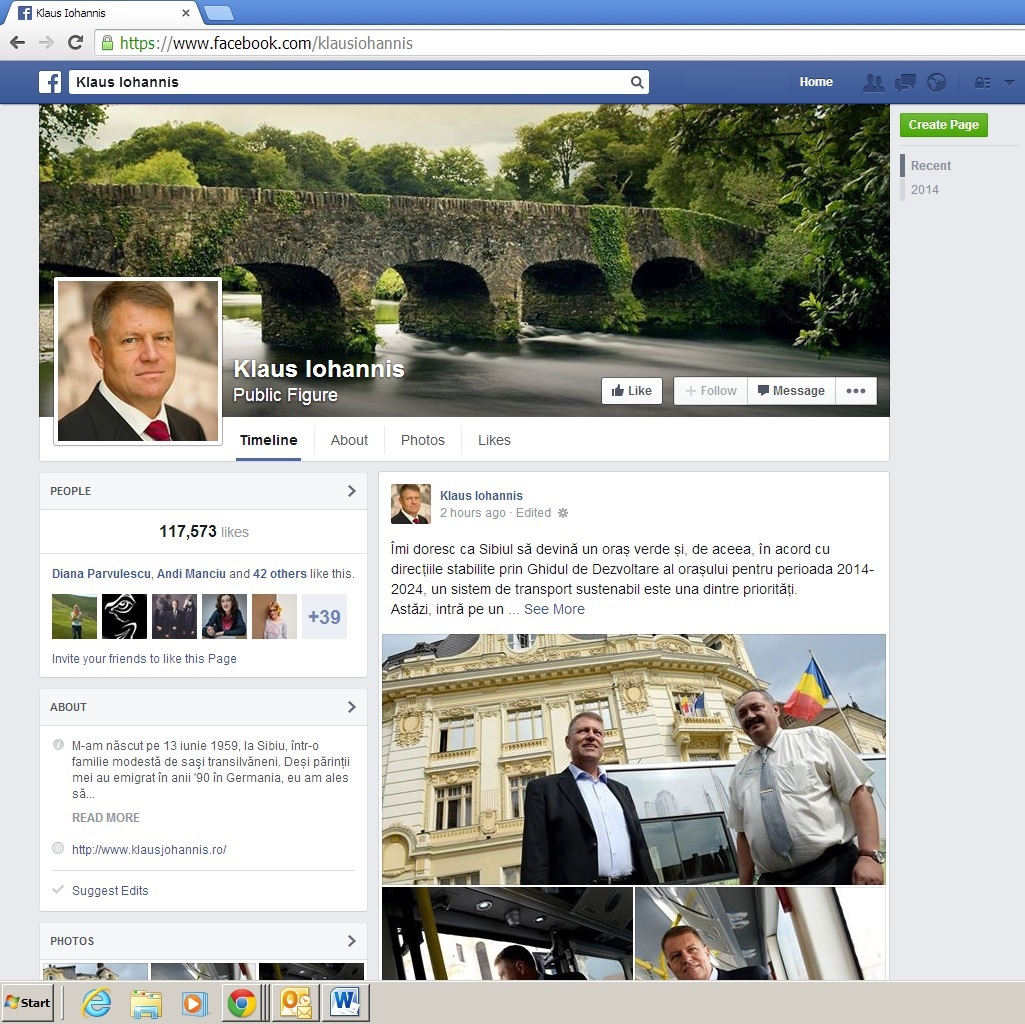Click the search magnifier icon
The image size is (1025, 1024).
(x=637, y=82)
